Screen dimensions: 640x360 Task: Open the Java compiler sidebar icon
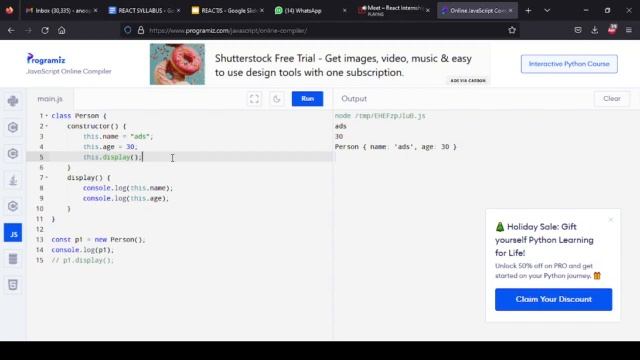pos(13,180)
